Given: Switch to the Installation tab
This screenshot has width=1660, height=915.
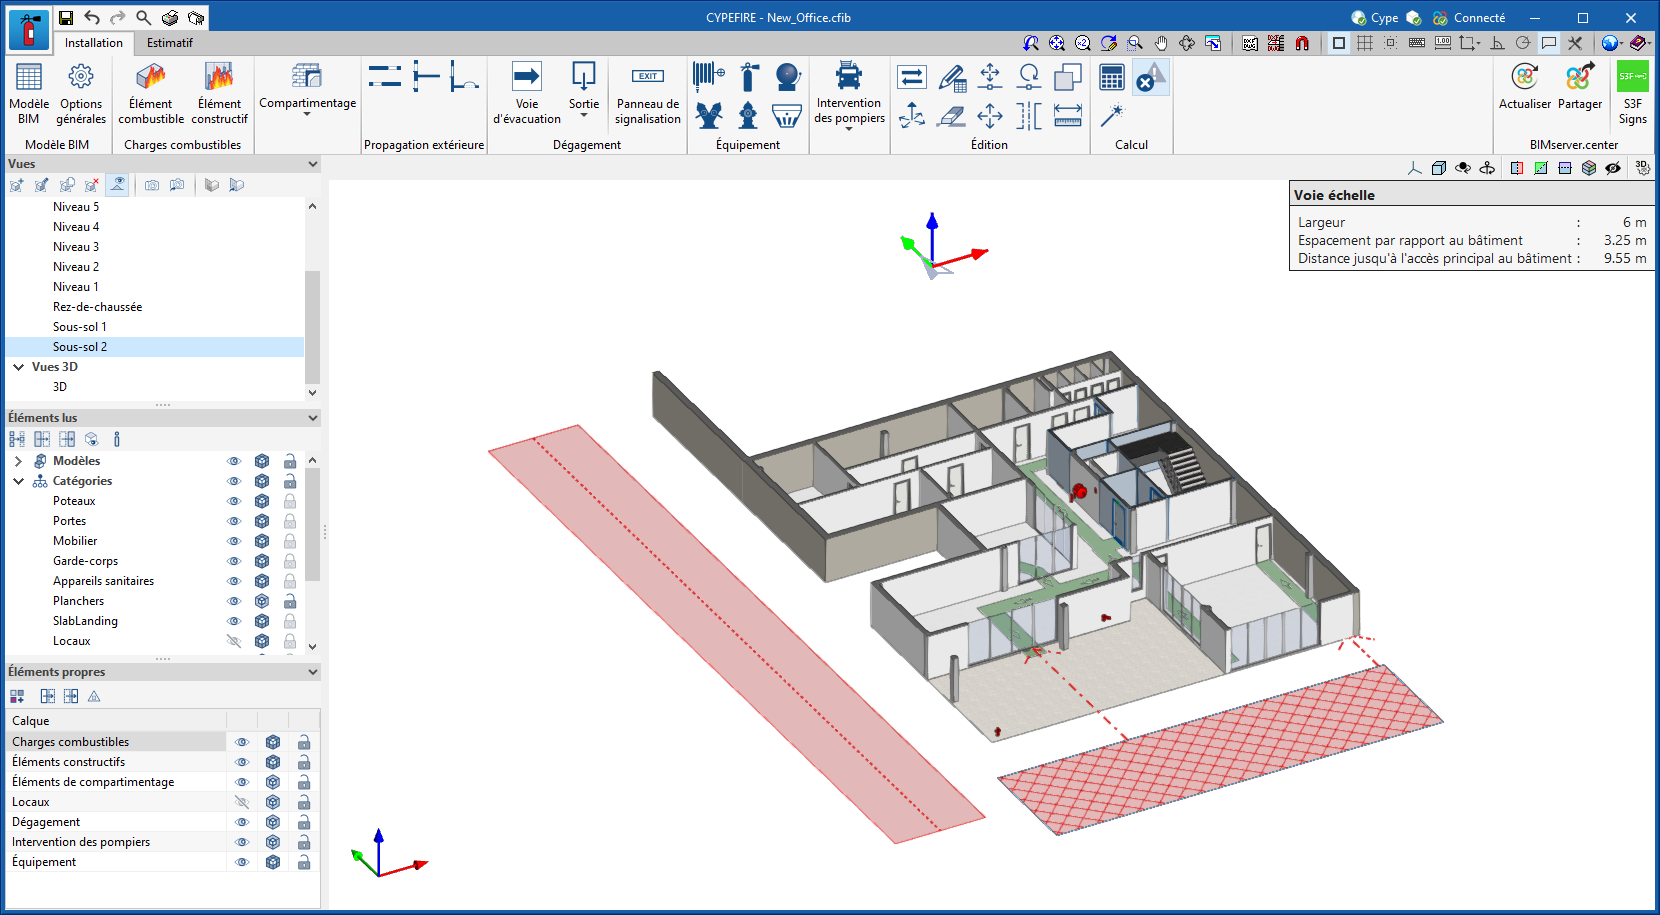Looking at the screenshot, I should point(94,43).
